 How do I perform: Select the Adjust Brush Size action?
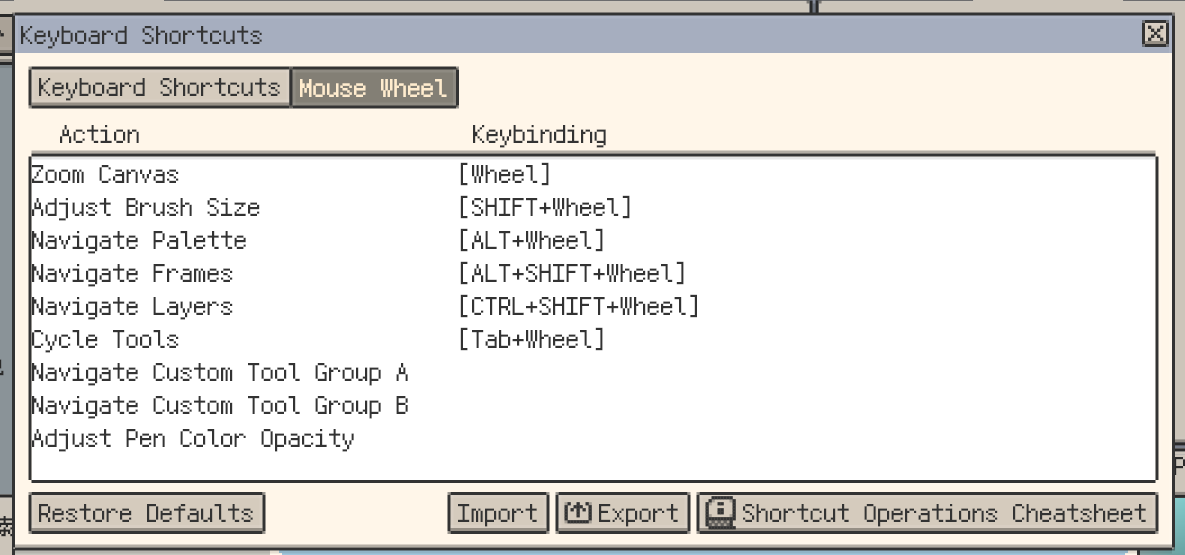tap(145, 208)
